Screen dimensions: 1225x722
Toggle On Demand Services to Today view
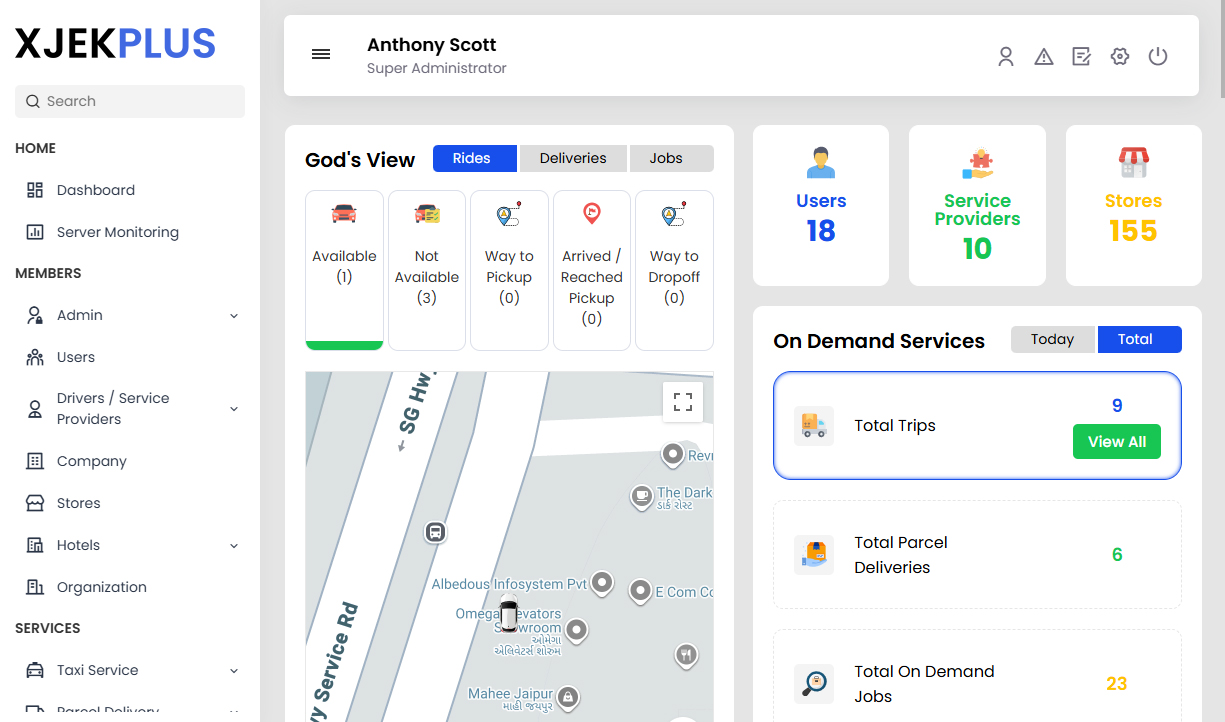tap(1052, 339)
